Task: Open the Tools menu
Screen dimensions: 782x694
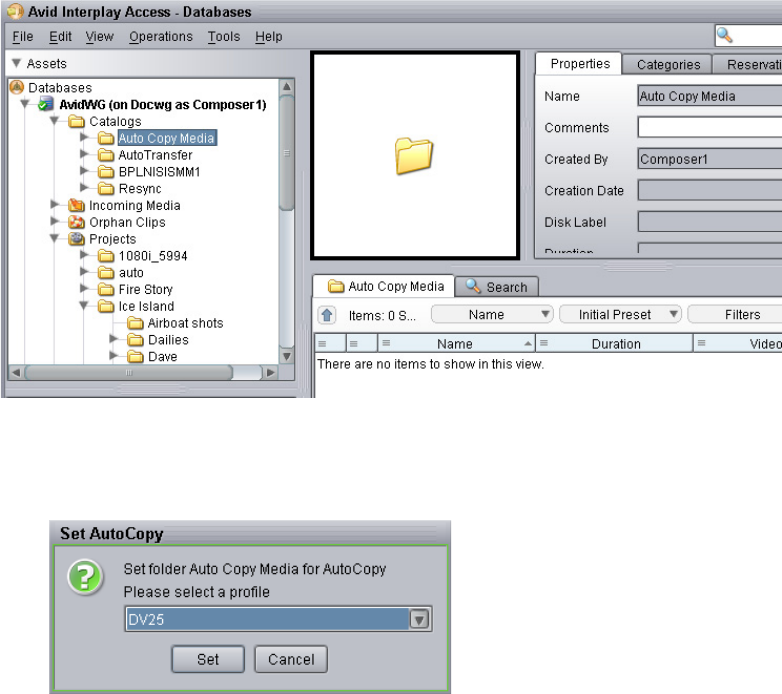Action: 224,36
